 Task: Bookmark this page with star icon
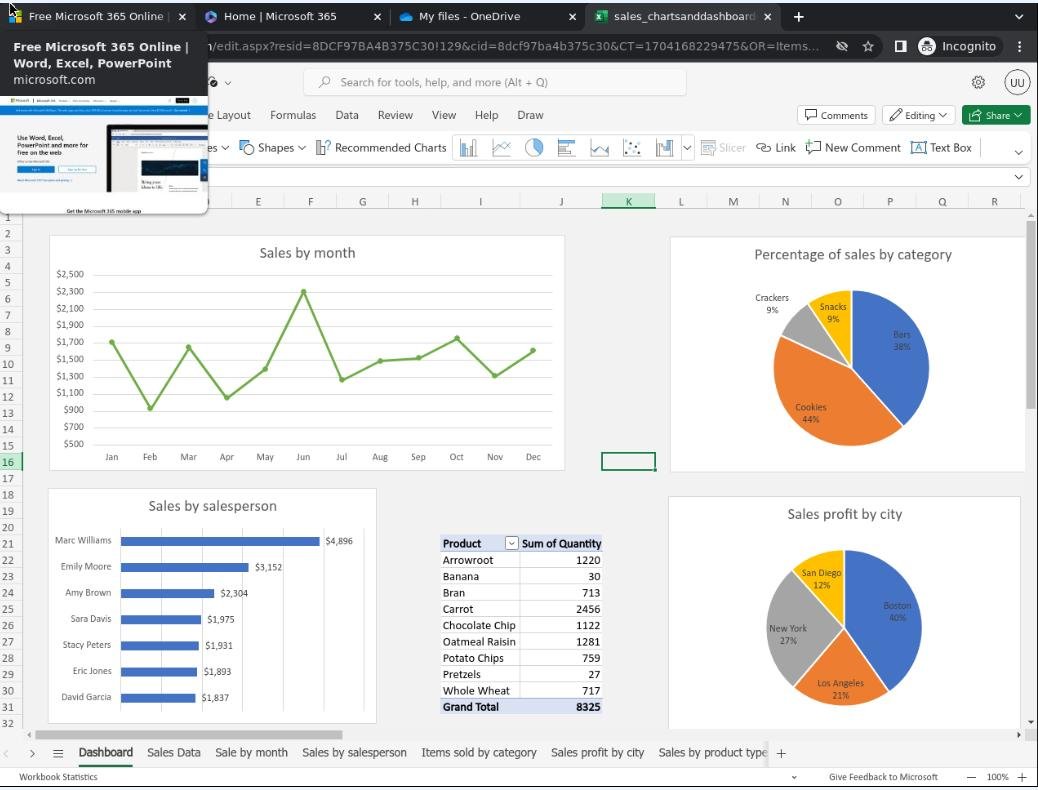click(x=868, y=46)
